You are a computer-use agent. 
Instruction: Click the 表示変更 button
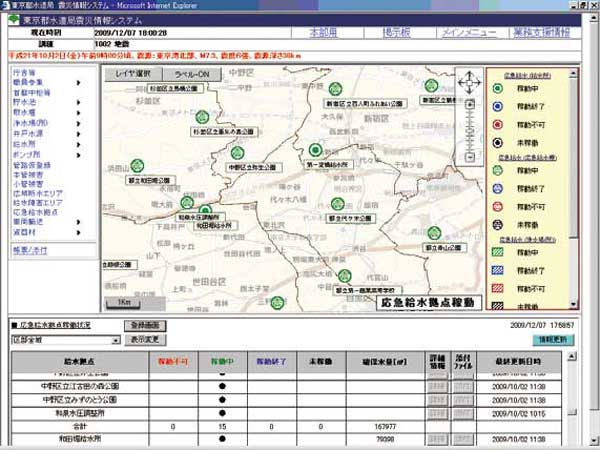pos(147,340)
